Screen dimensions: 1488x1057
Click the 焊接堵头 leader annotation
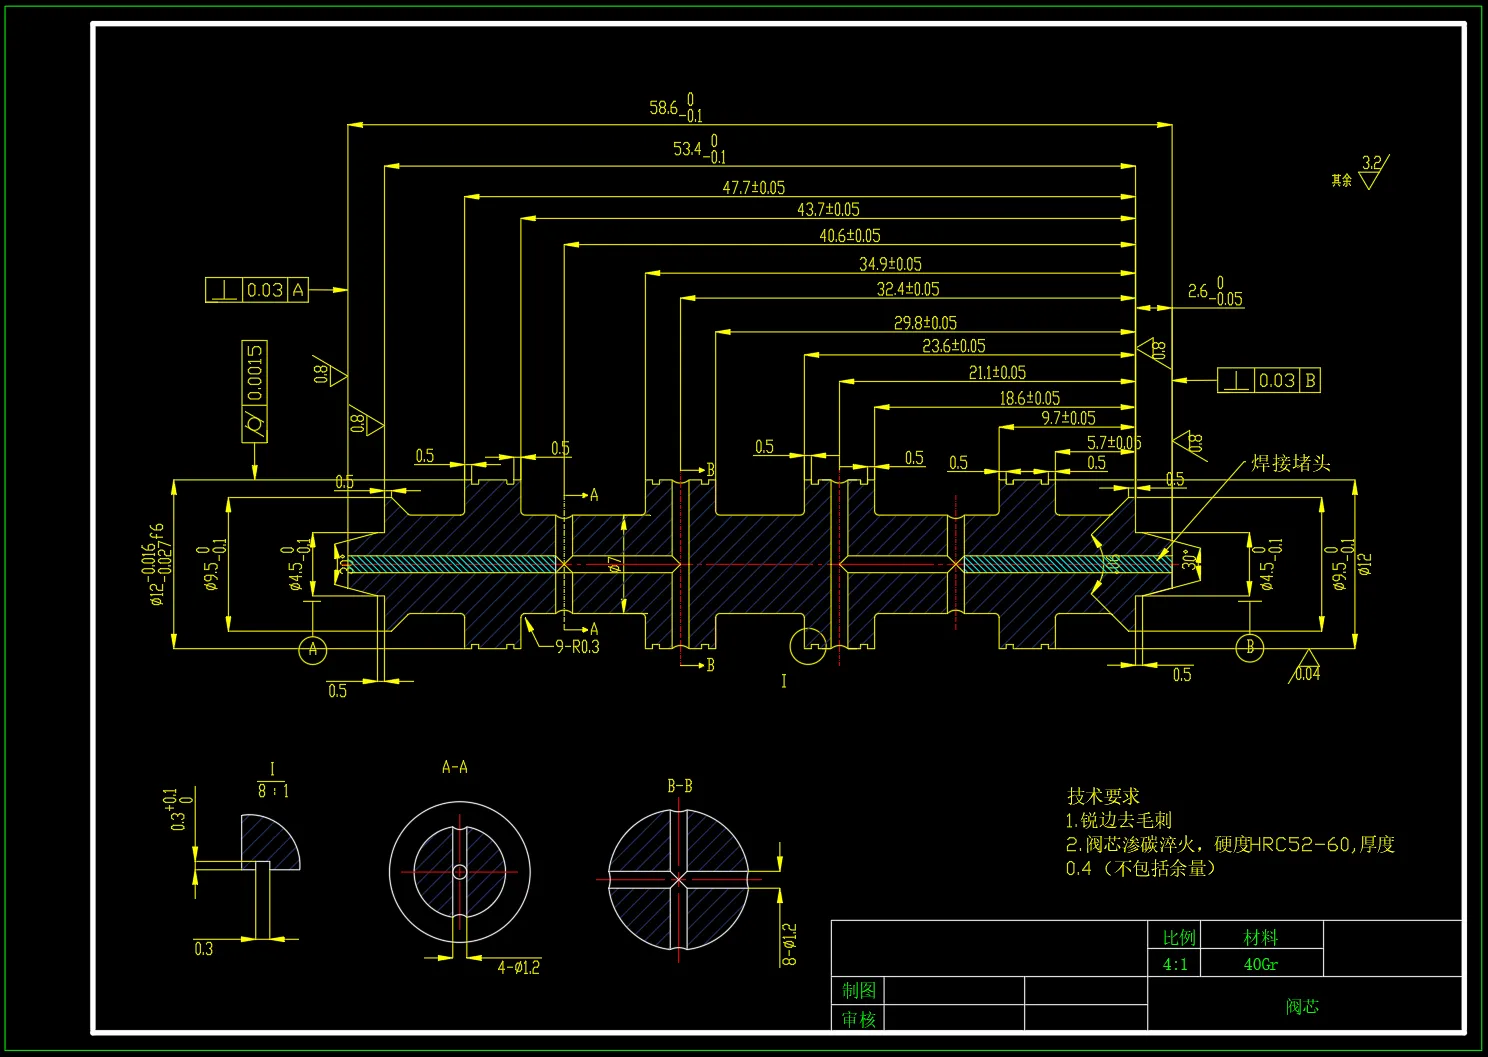(1291, 463)
